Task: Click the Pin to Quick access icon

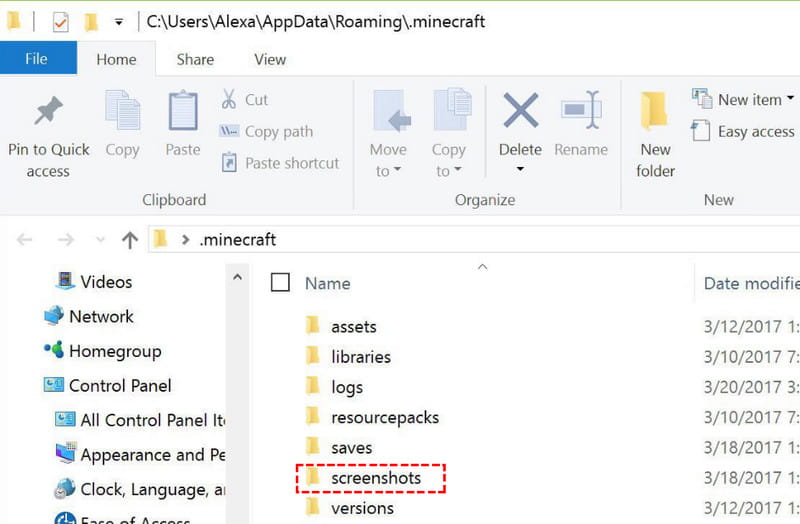Action: (x=48, y=110)
